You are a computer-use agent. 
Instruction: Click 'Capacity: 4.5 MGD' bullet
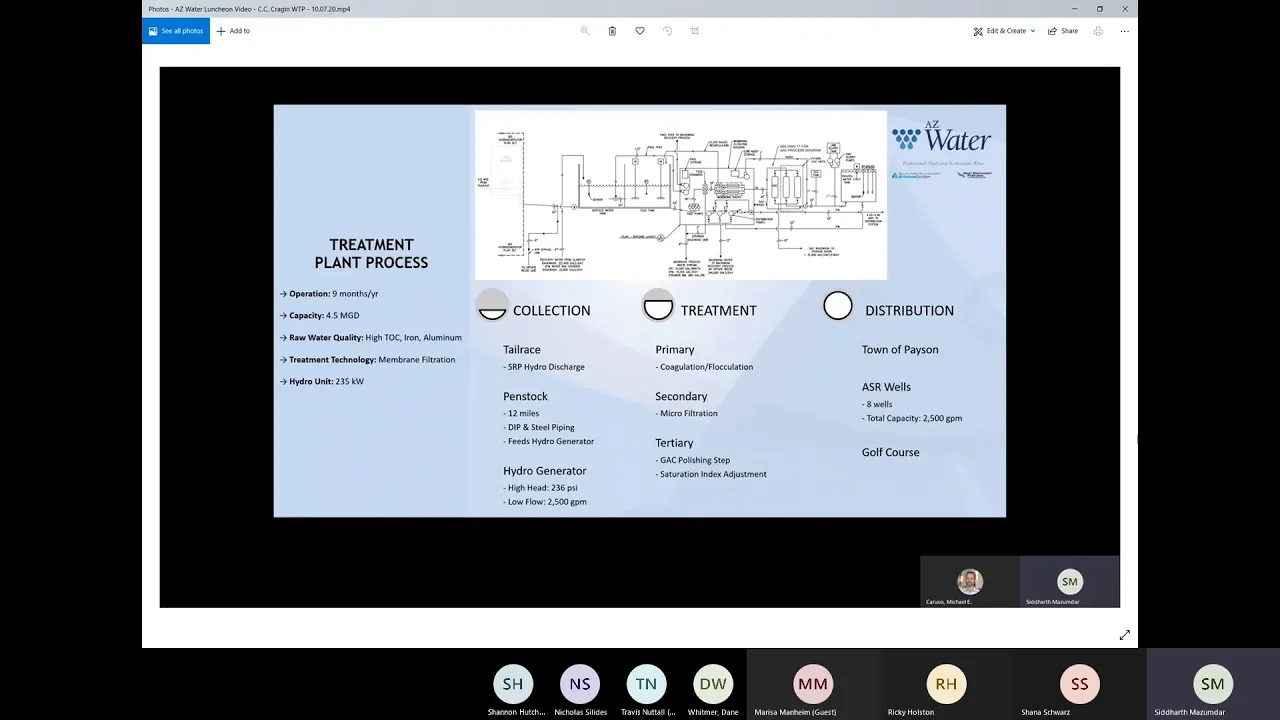point(319,316)
